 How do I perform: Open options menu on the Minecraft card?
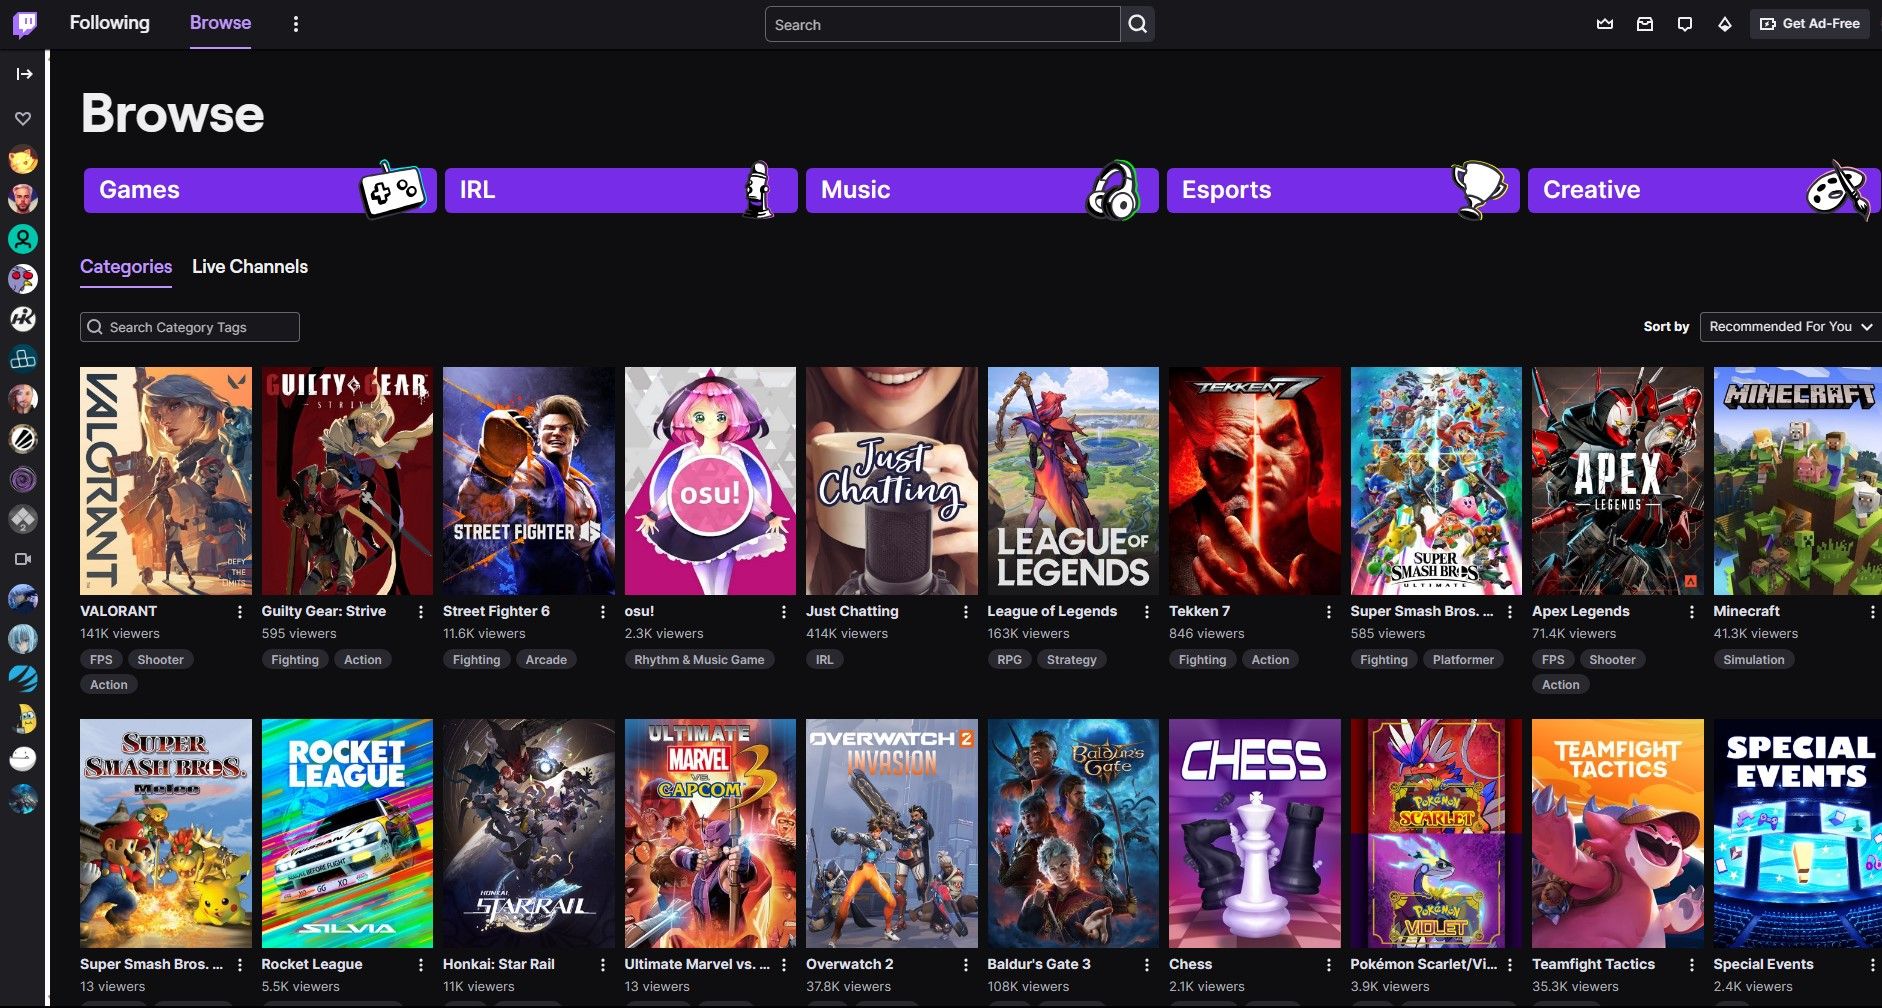(x=1873, y=611)
